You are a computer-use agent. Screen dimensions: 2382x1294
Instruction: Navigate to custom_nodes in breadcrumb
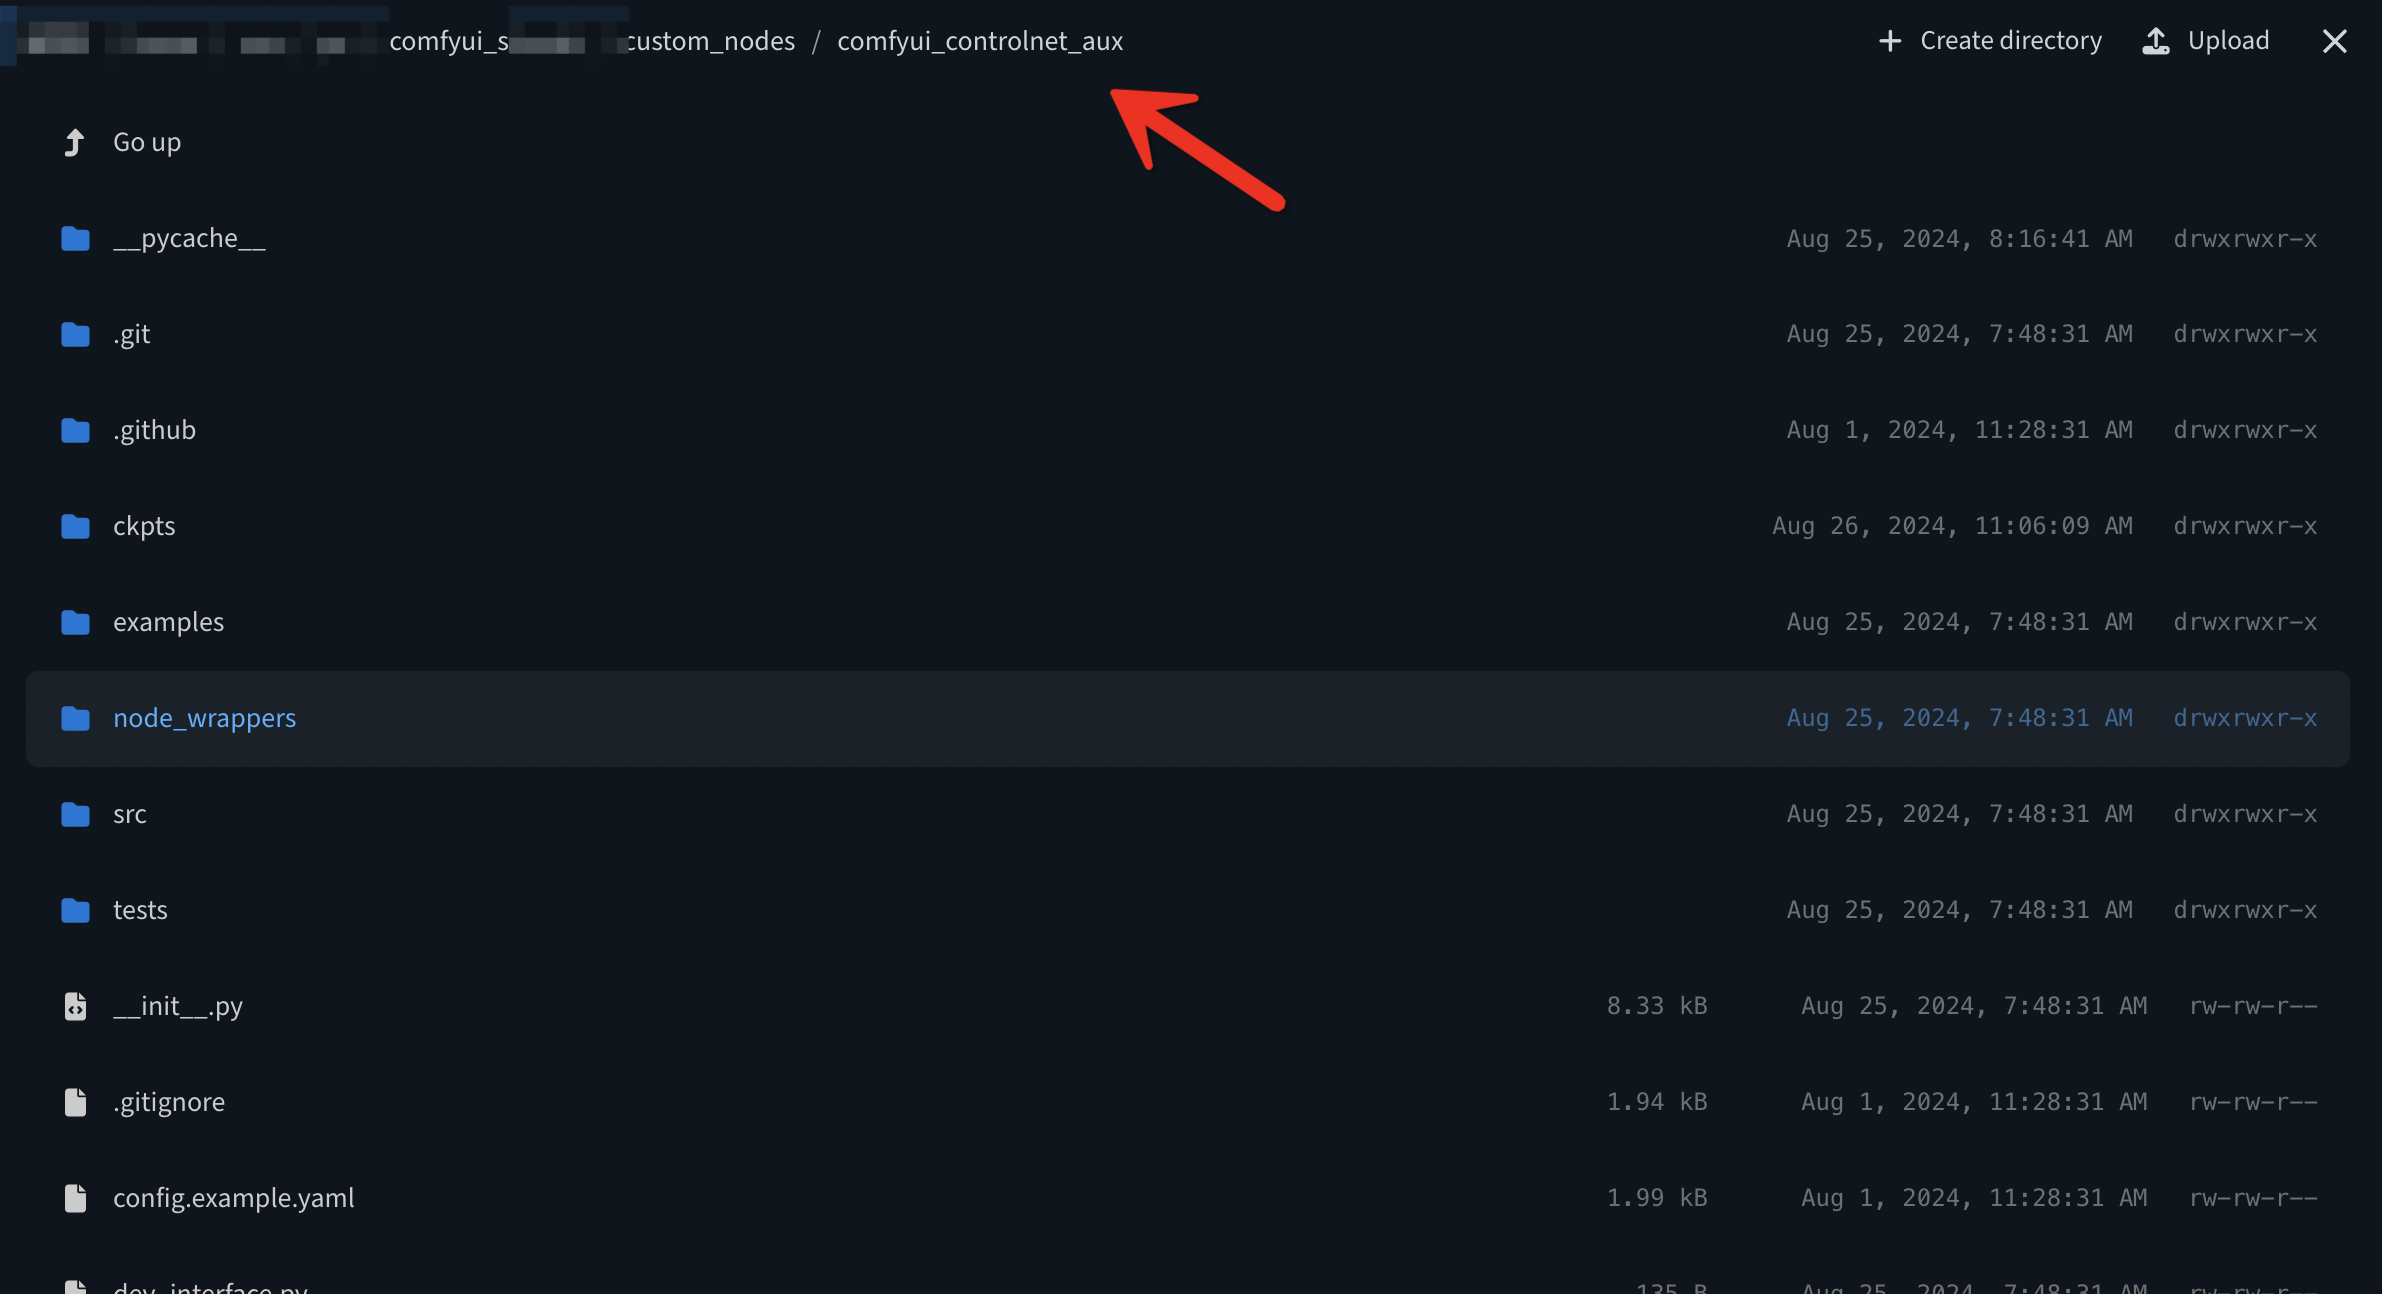pos(711,41)
